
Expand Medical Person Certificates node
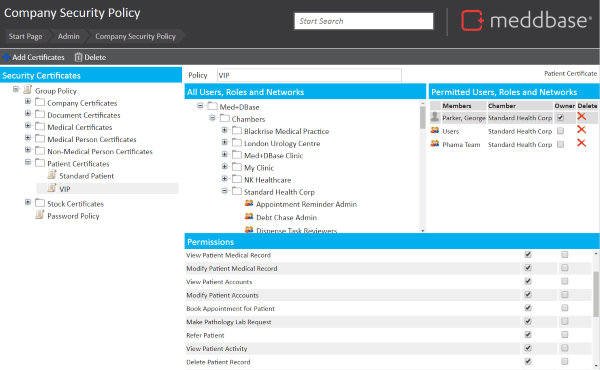pos(28,138)
